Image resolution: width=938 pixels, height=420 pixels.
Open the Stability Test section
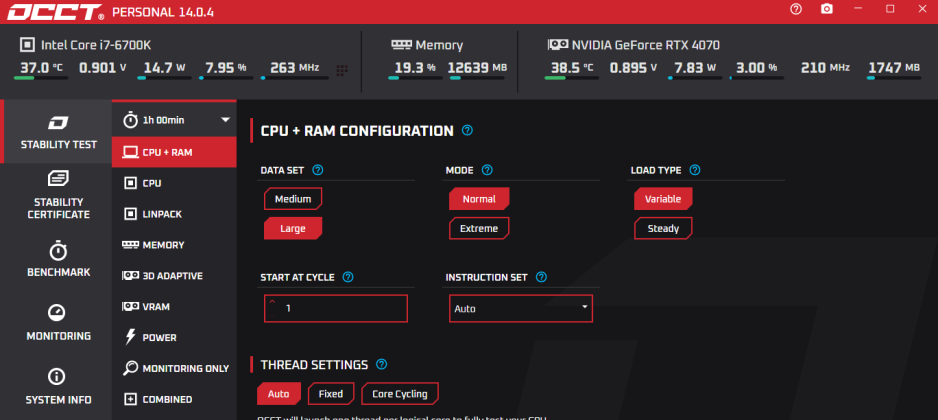(x=58, y=132)
